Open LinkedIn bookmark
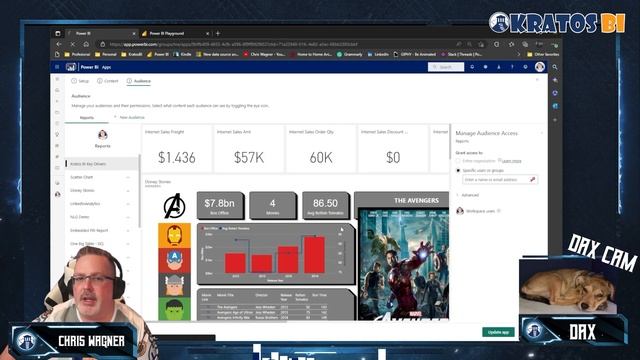The image size is (640, 360). [378, 54]
